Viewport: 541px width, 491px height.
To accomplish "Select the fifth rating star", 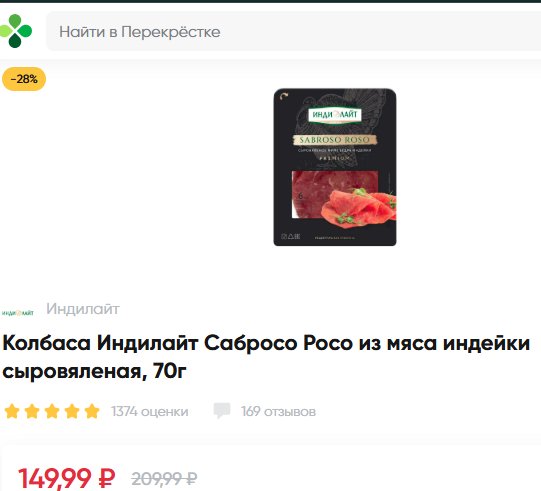I will [x=92, y=411].
